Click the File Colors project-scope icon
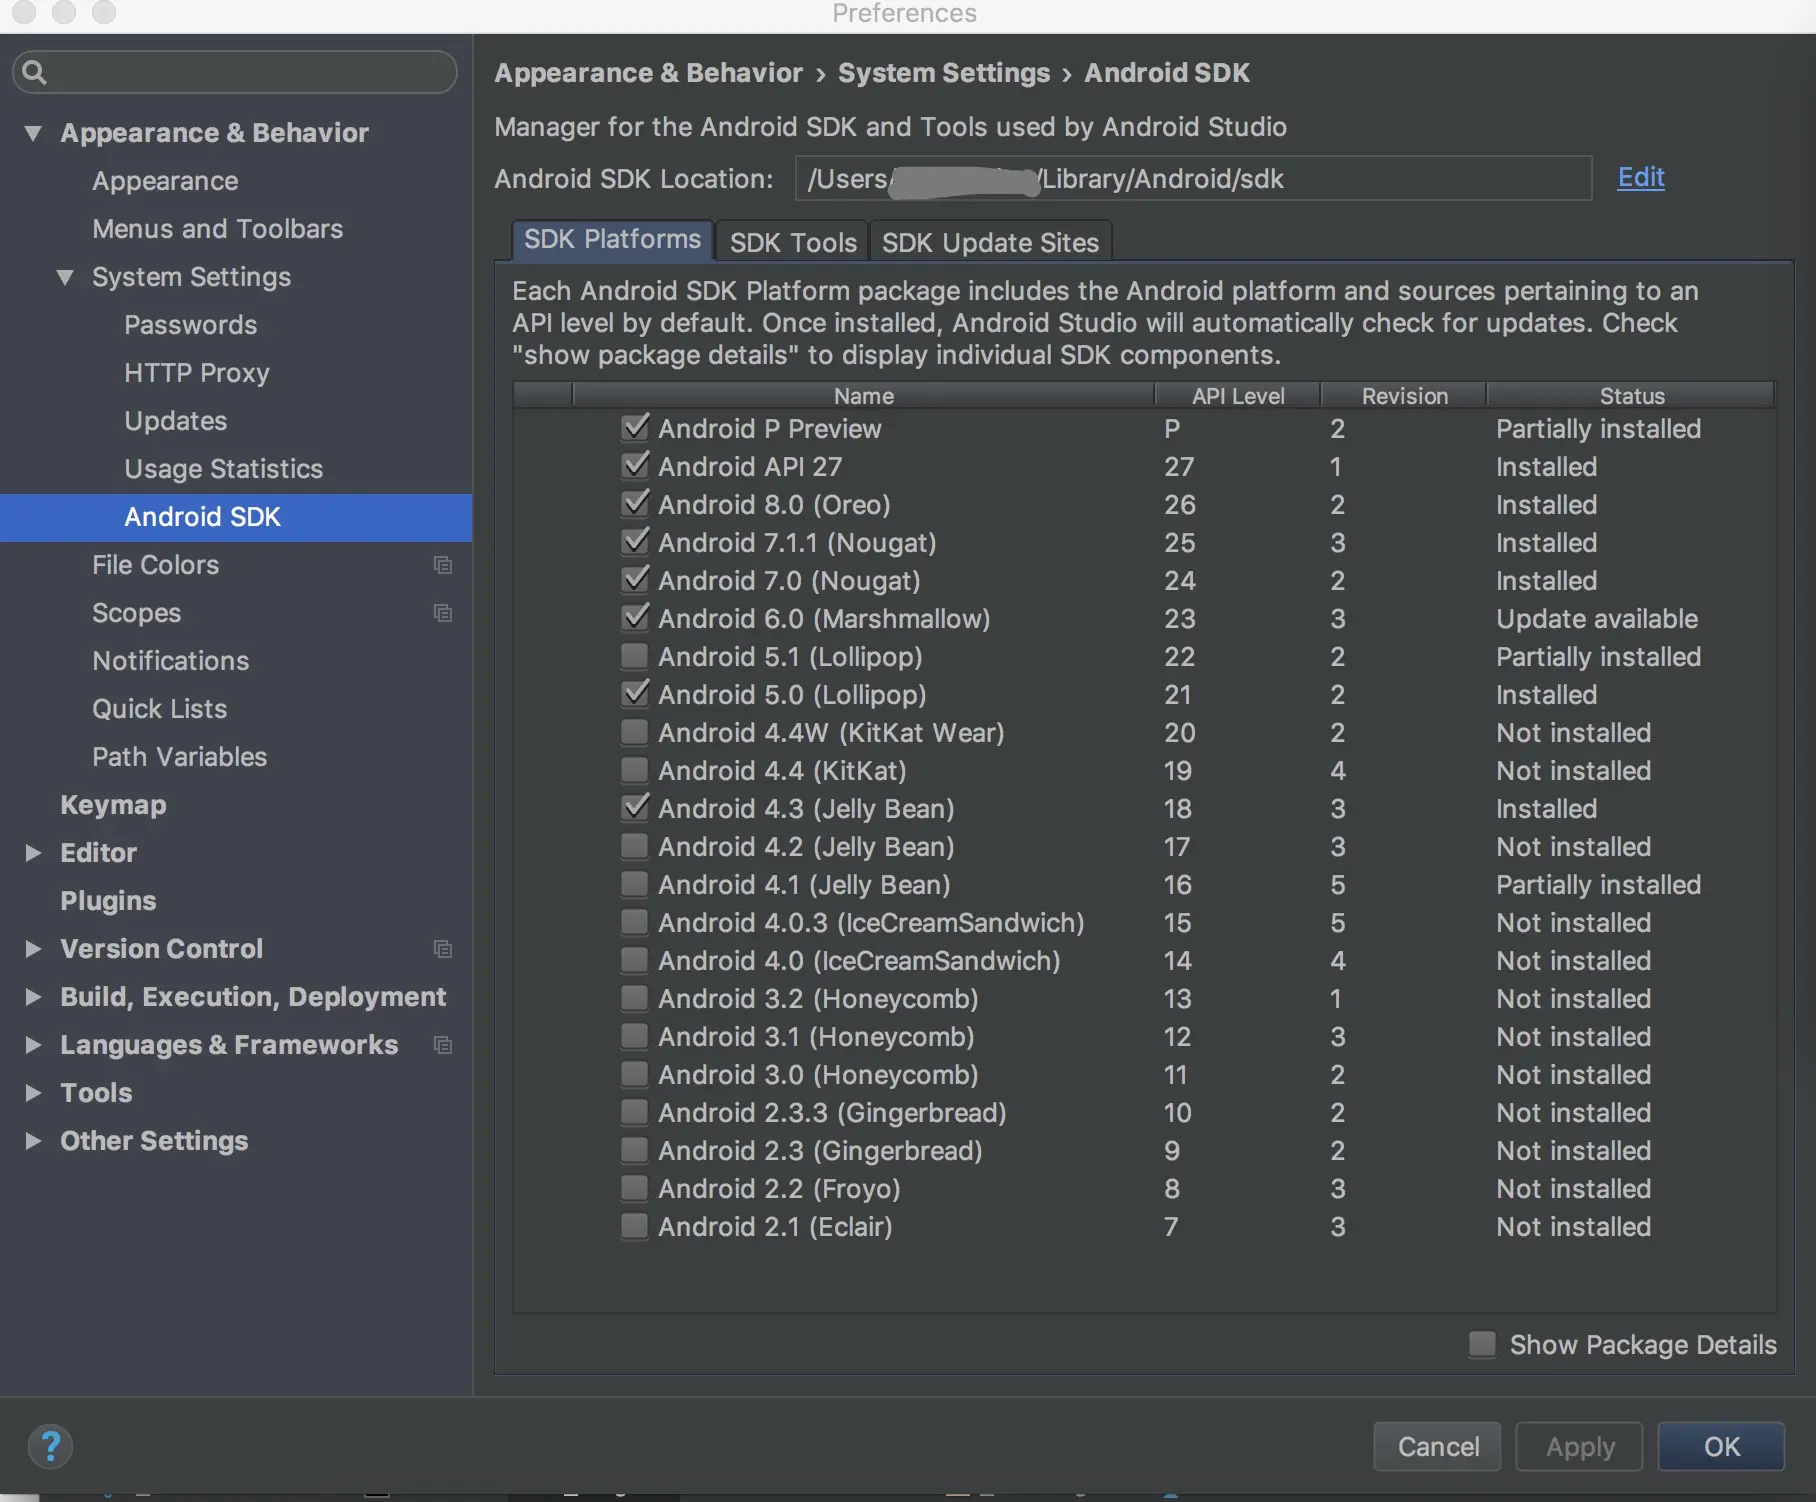The height and width of the screenshot is (1502, 1816). click(x=443, y=565)
